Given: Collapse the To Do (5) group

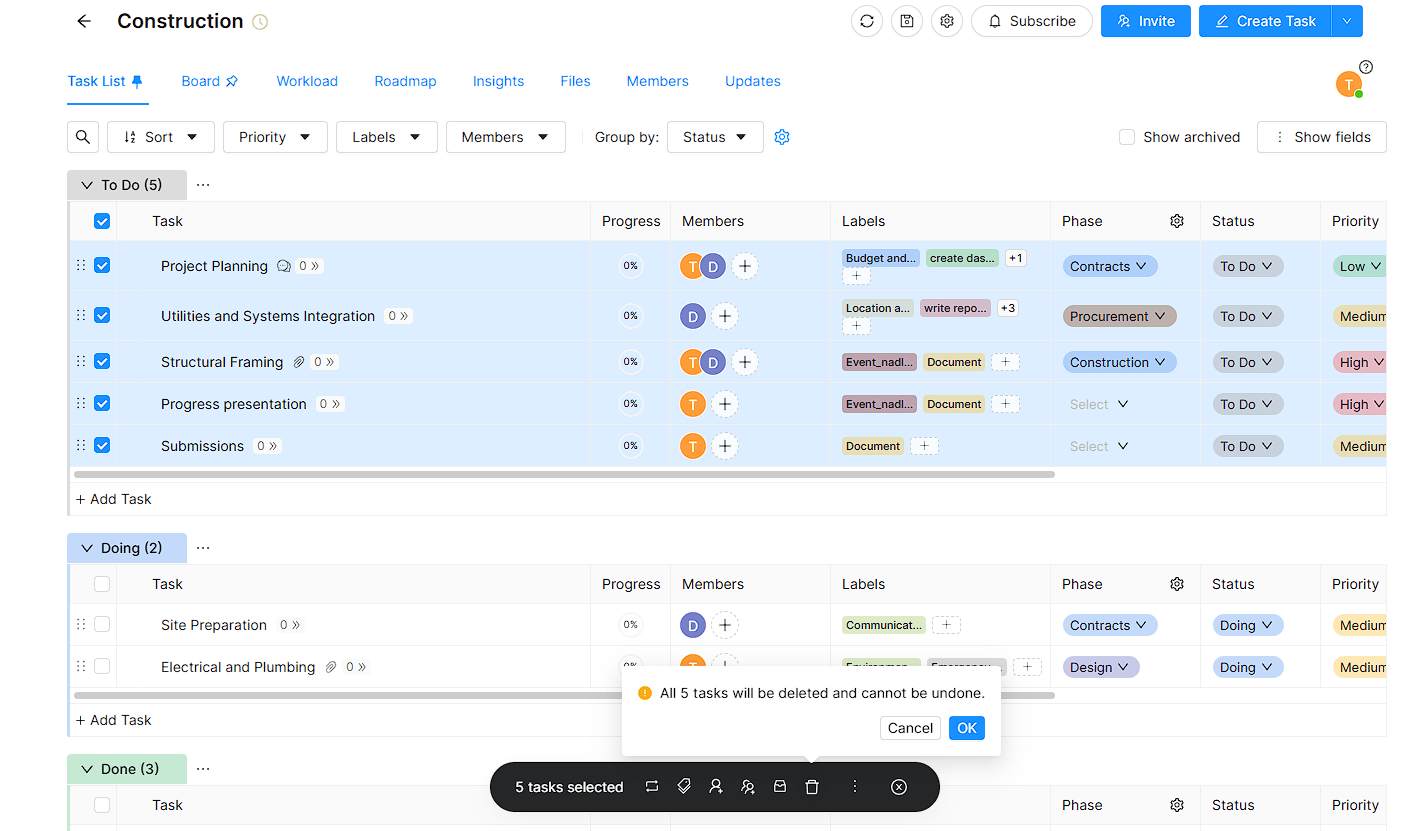Looking at the screenshot, I should pyautogui.click(x=87, y=185).
